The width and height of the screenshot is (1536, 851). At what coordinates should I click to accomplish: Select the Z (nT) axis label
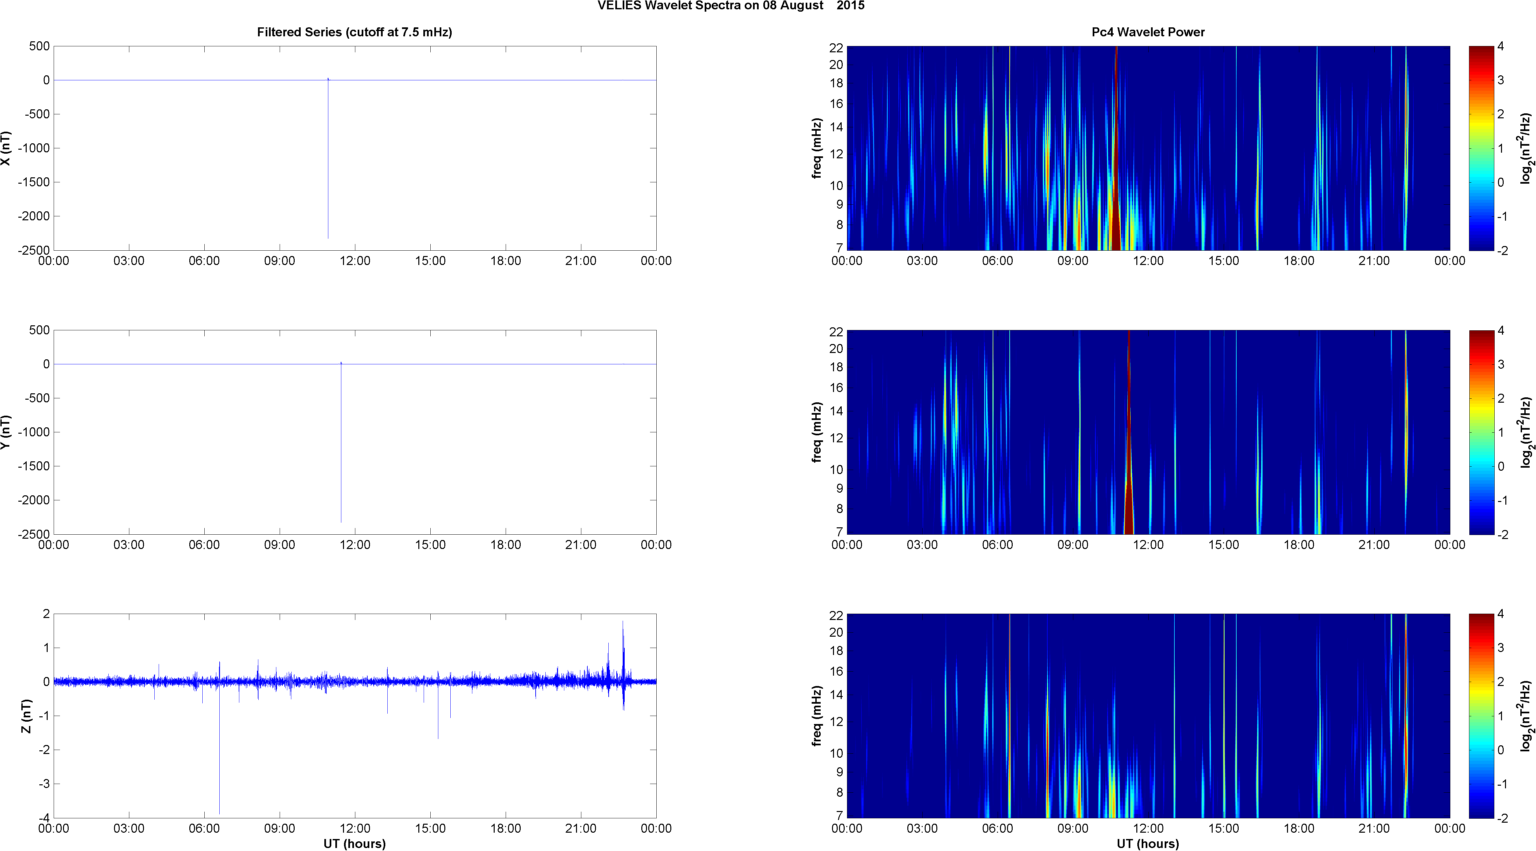click(27, 716)
